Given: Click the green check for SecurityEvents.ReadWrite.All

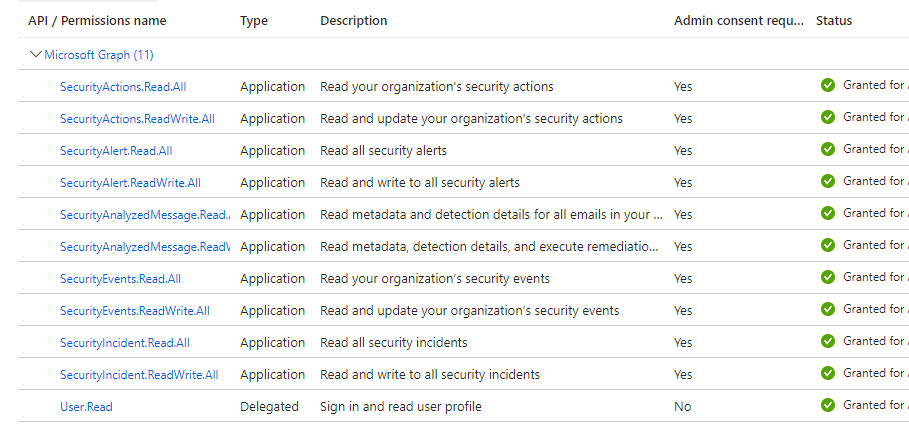Looking at the screenshot, I should click(x=827, y=309).
